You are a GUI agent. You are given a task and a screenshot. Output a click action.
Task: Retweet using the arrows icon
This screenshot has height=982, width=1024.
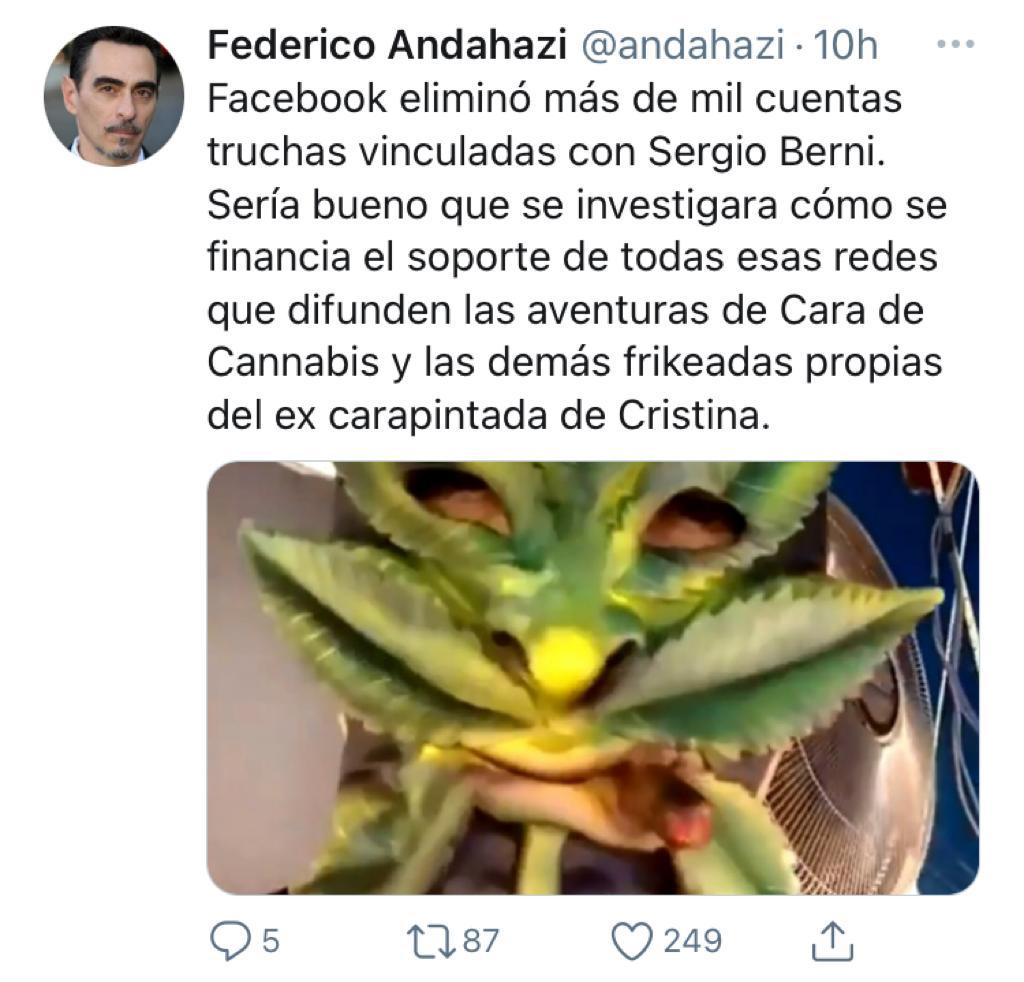tap(431, 941)
